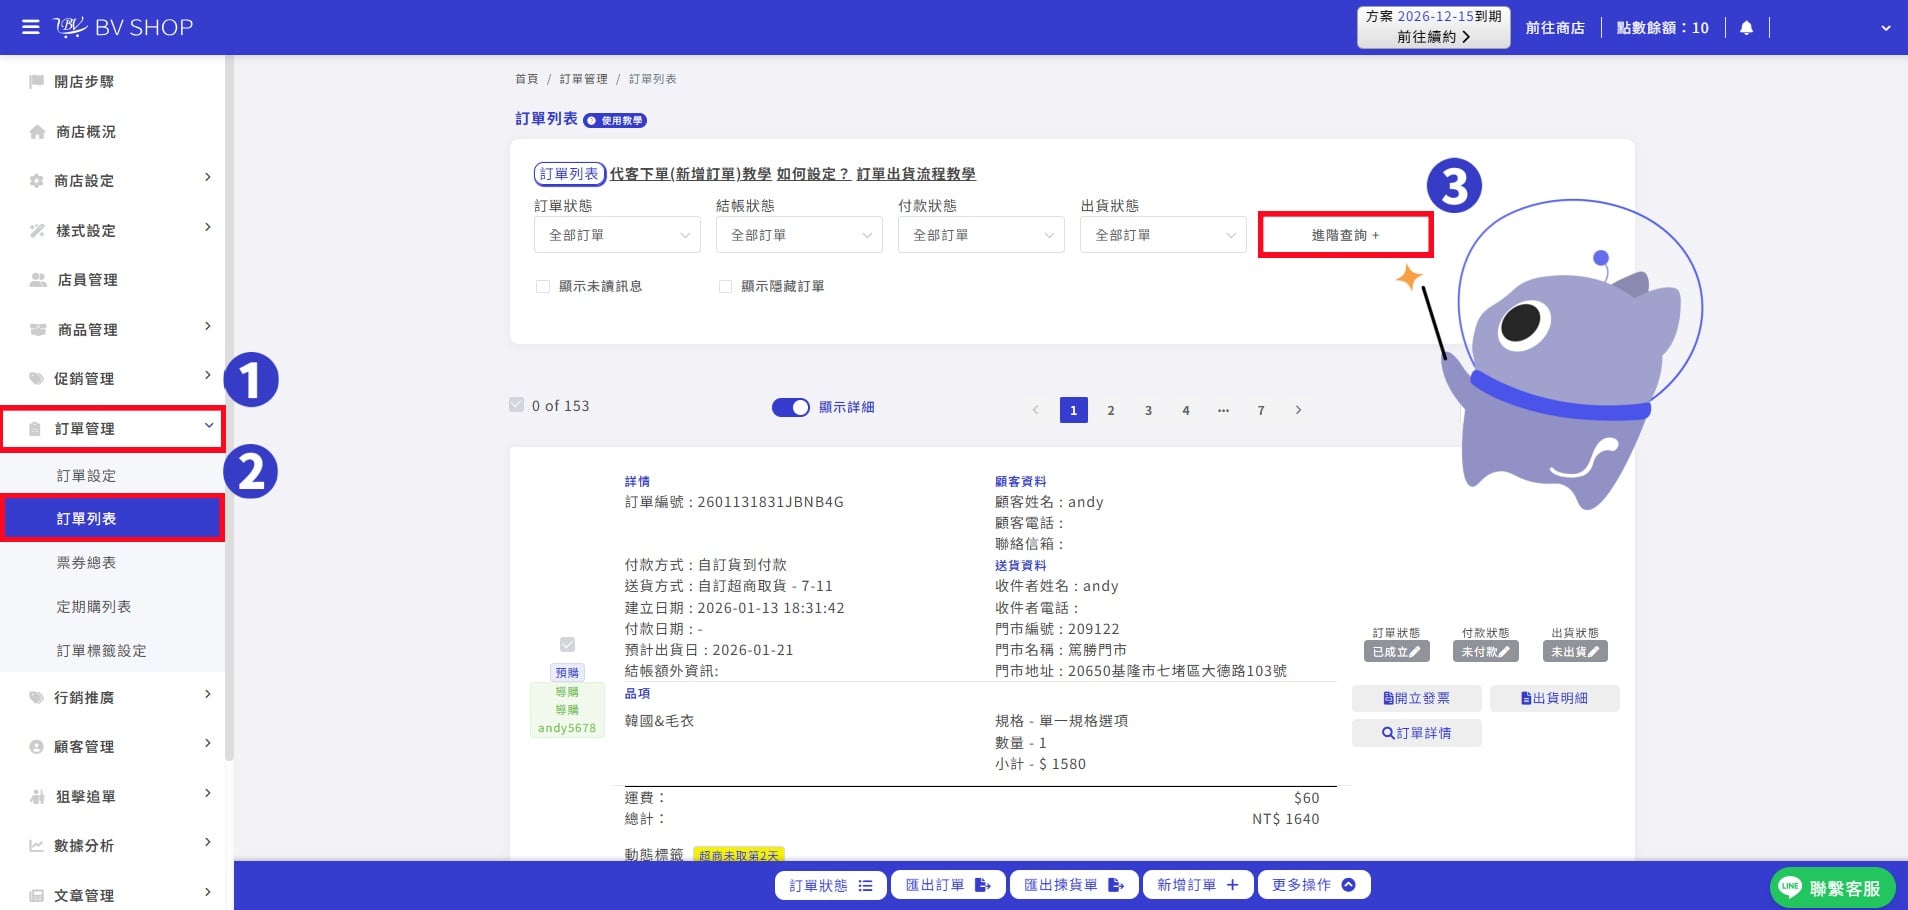Click the 未付款 payment status edit badge
The height and width of the screenshot is (910, 1908).
point(1485,651)
